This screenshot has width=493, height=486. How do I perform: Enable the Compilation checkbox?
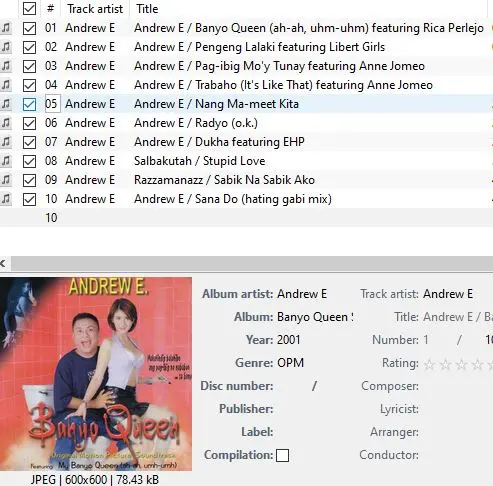pyautogui.click(x=282, y=455)
